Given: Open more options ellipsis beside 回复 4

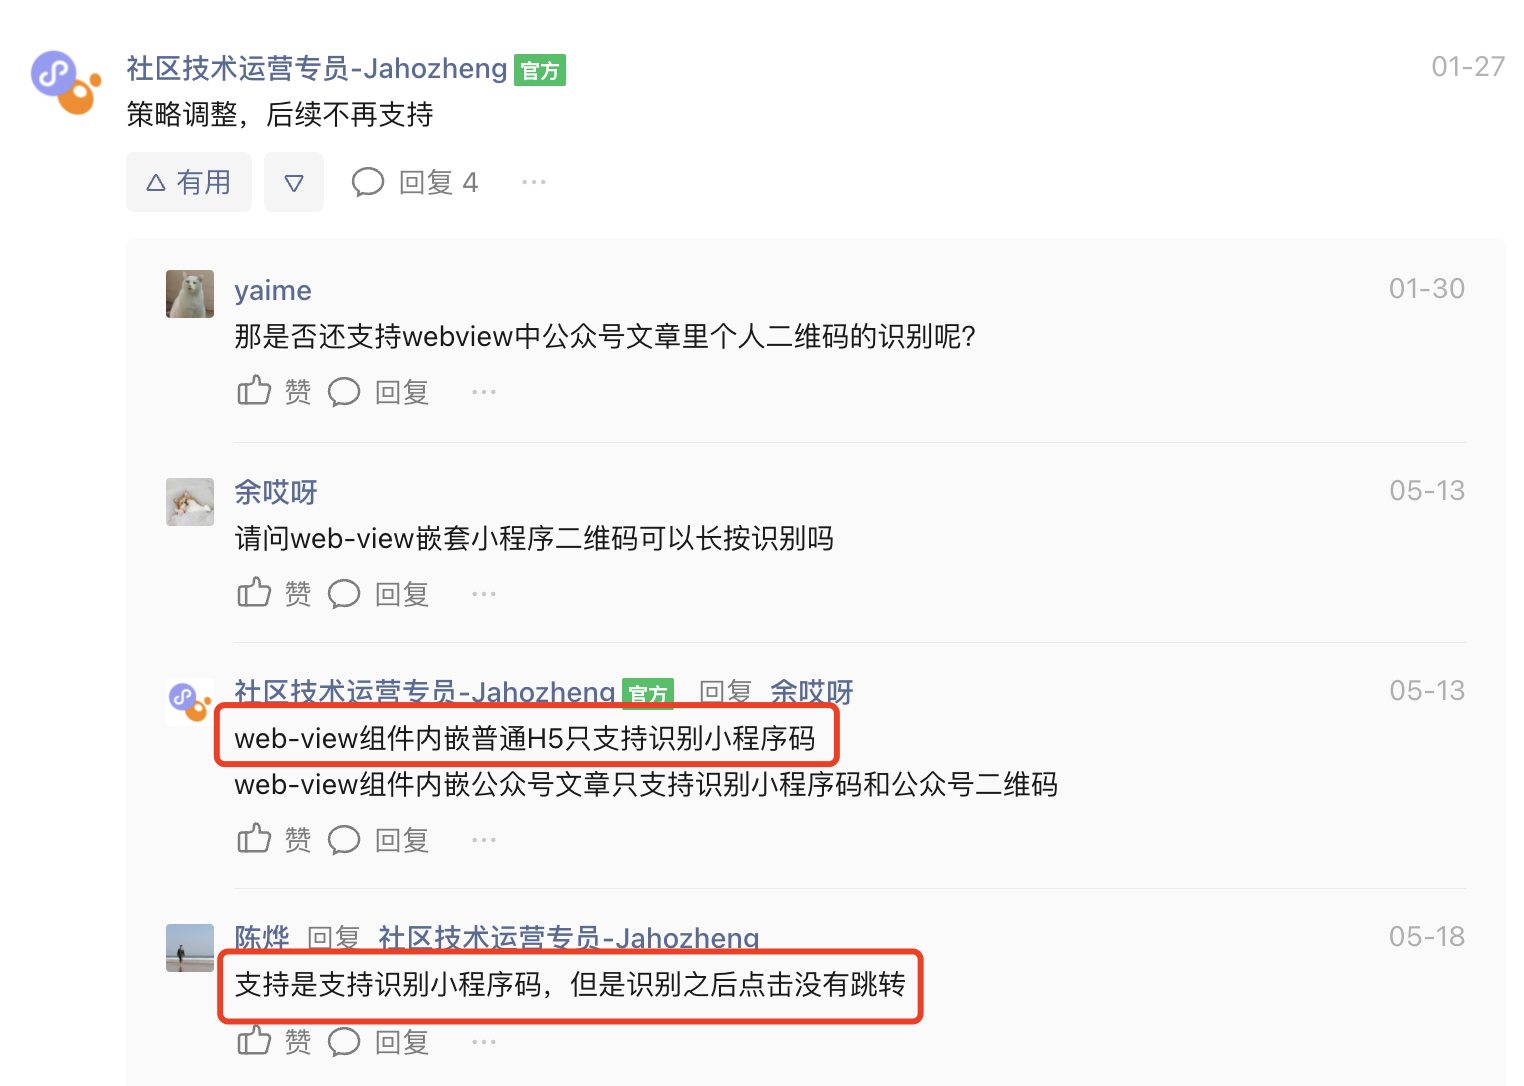Looking at the screenshot, I should pyautogui.click(x=534, y=182).
